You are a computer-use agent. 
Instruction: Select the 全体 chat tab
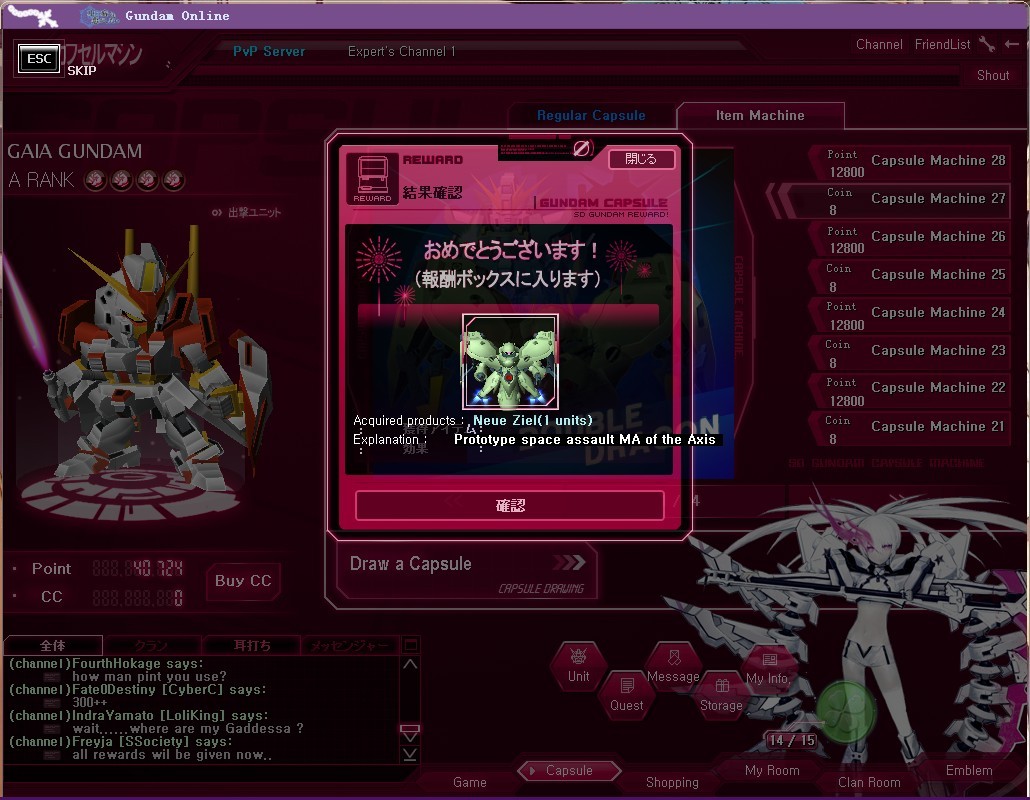click(53, 645)
